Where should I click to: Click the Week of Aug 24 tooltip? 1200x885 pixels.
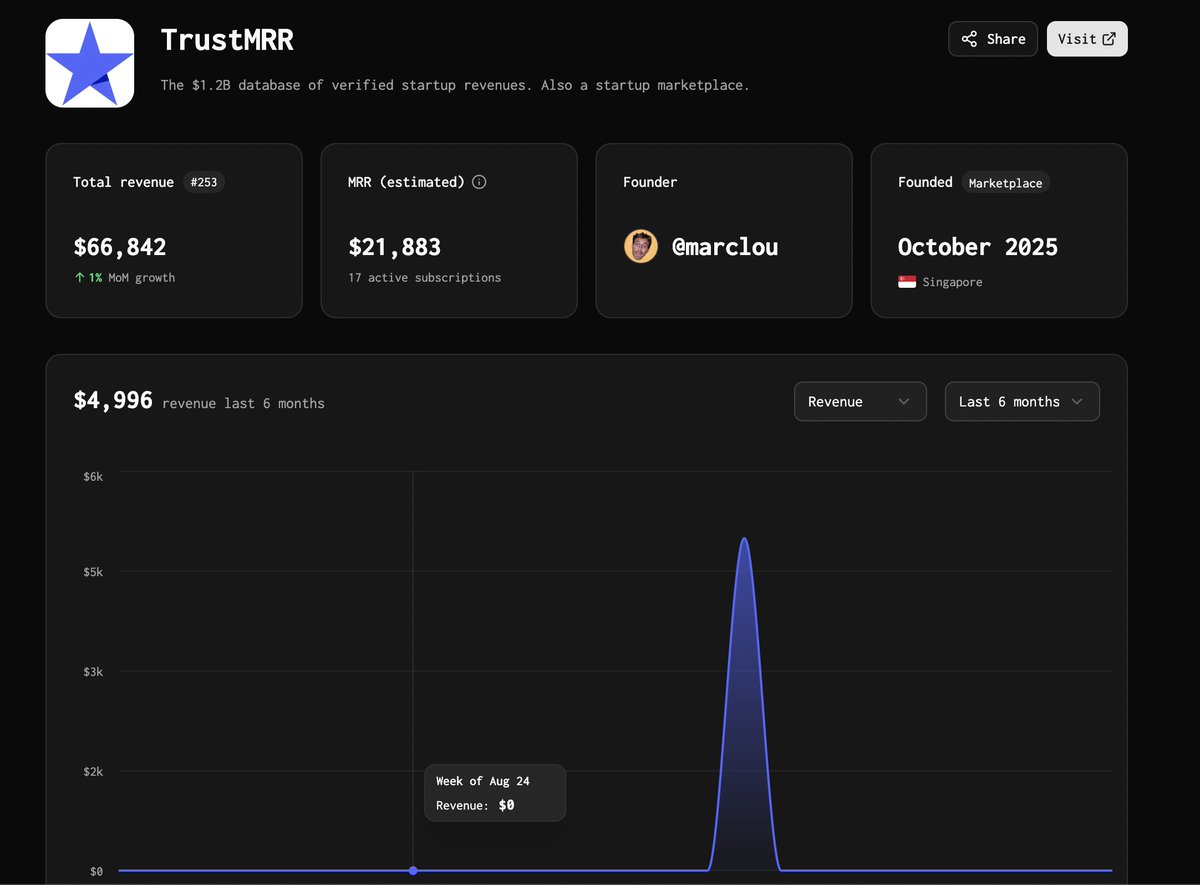point(495,793)
